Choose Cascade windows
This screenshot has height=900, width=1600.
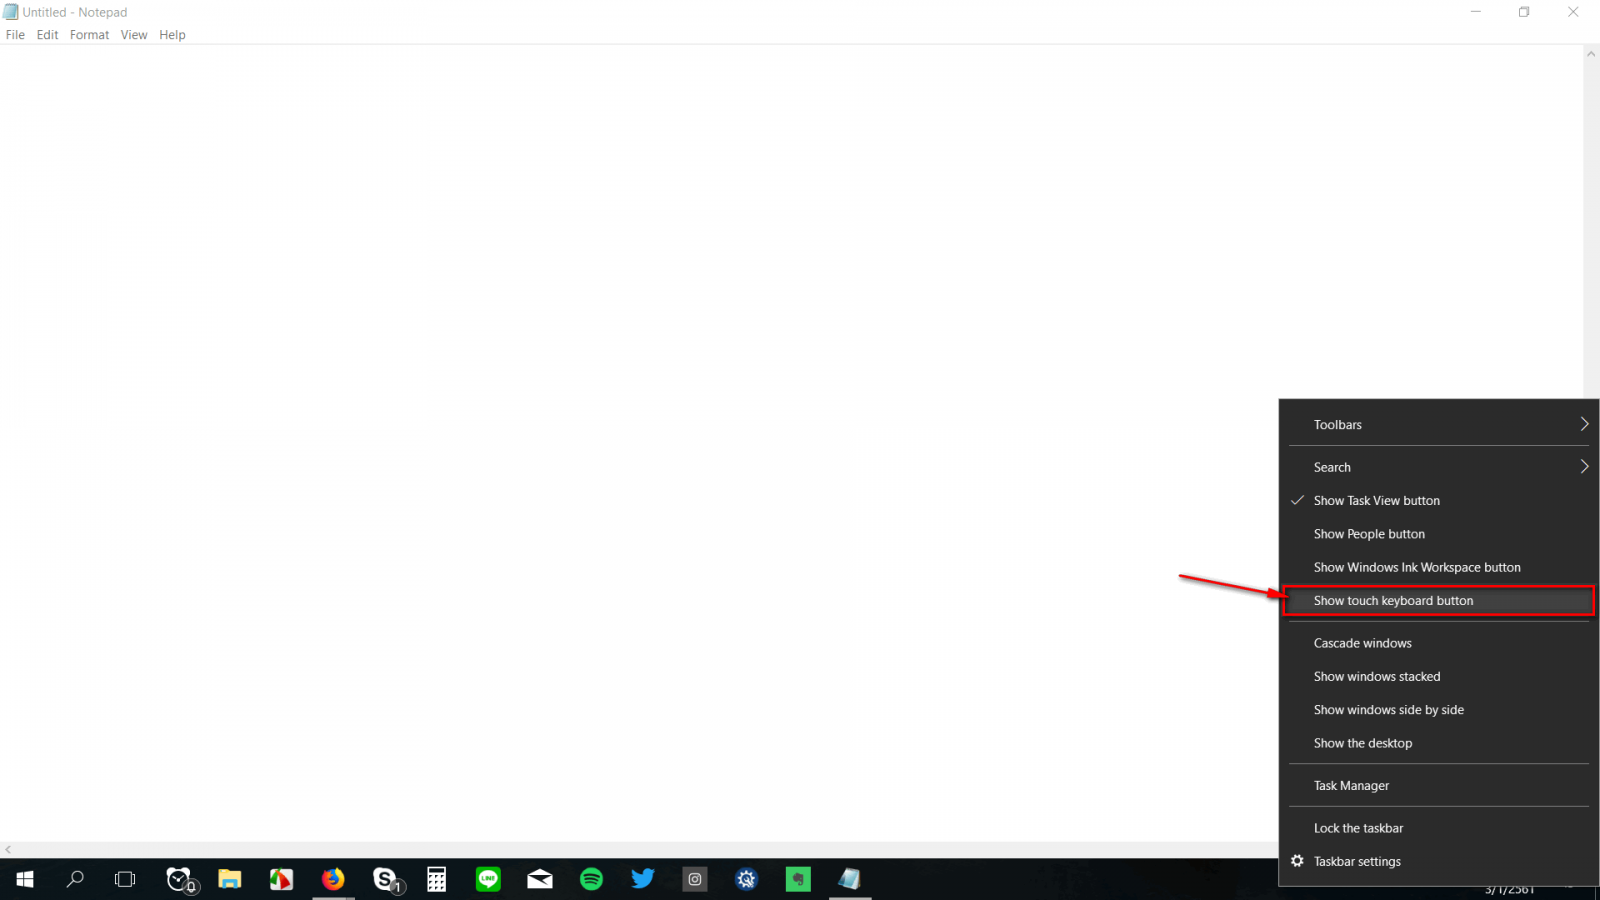(1438, 643)
